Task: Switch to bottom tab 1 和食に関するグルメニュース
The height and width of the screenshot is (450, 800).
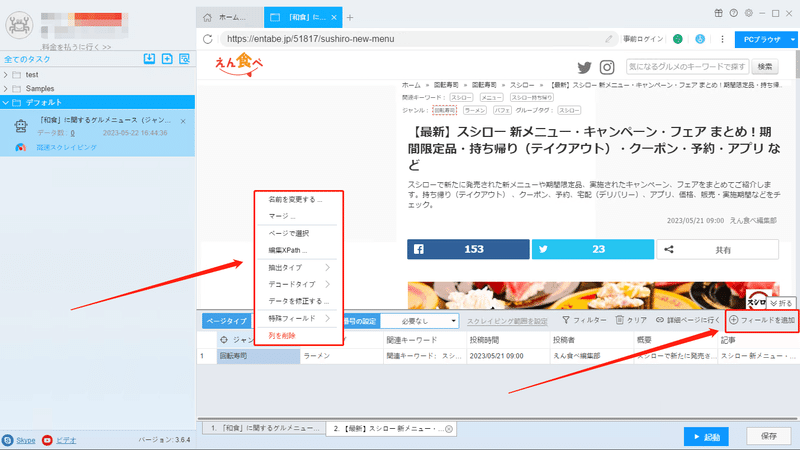Action: (264, 429)
